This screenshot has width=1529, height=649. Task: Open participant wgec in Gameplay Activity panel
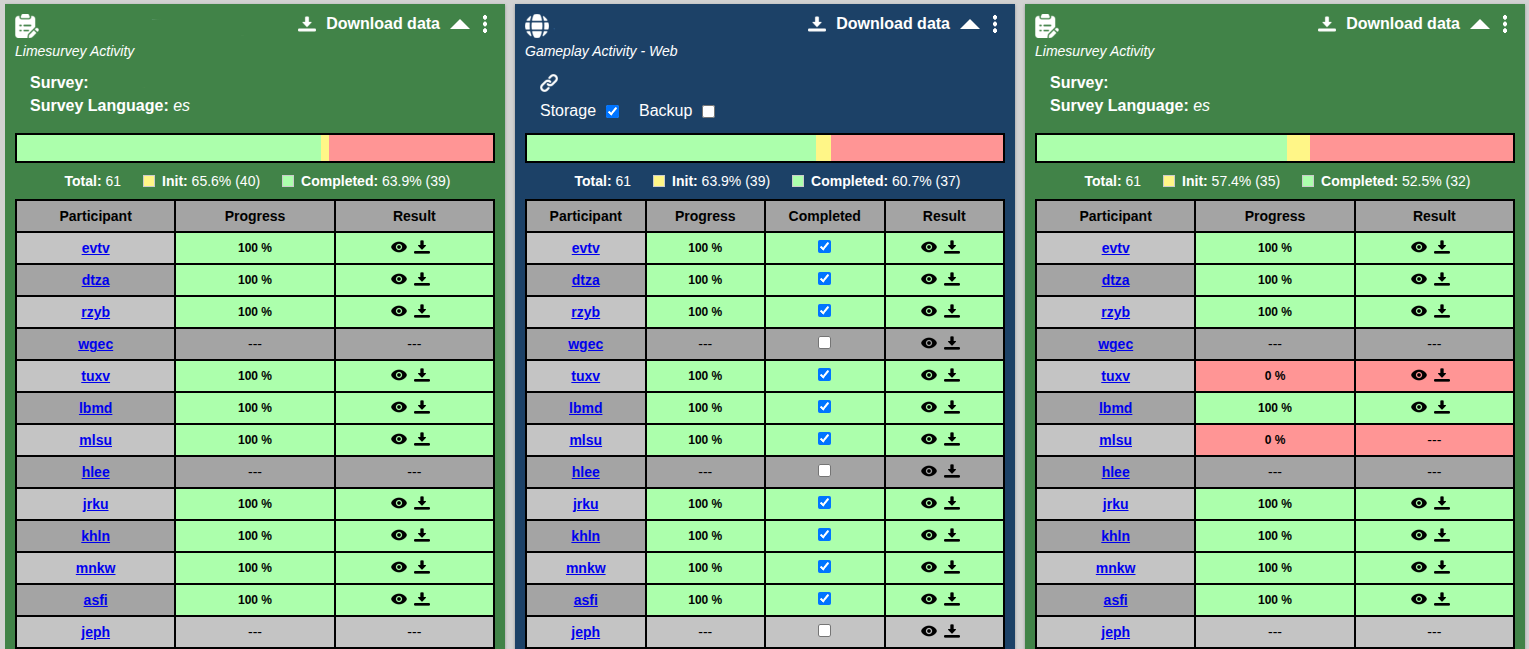pos(586,344)
